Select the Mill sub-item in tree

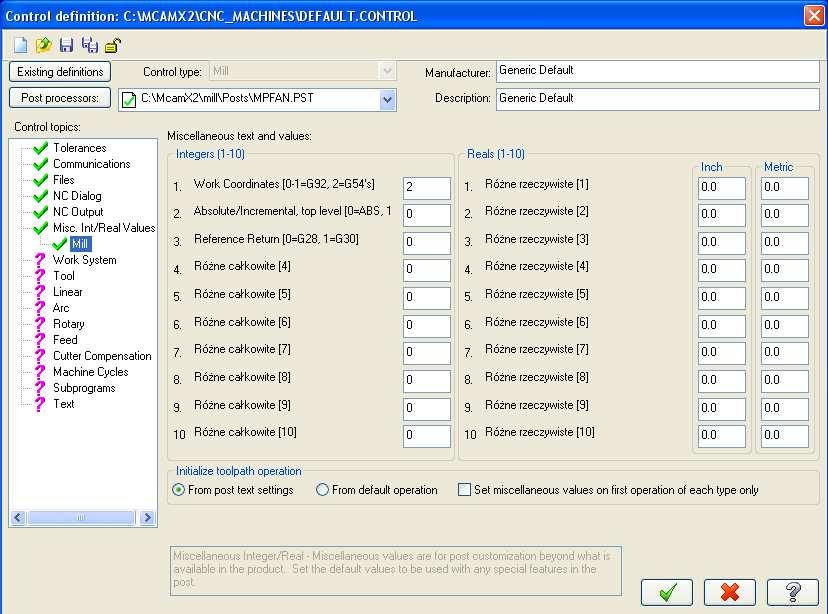pos(80,244)
